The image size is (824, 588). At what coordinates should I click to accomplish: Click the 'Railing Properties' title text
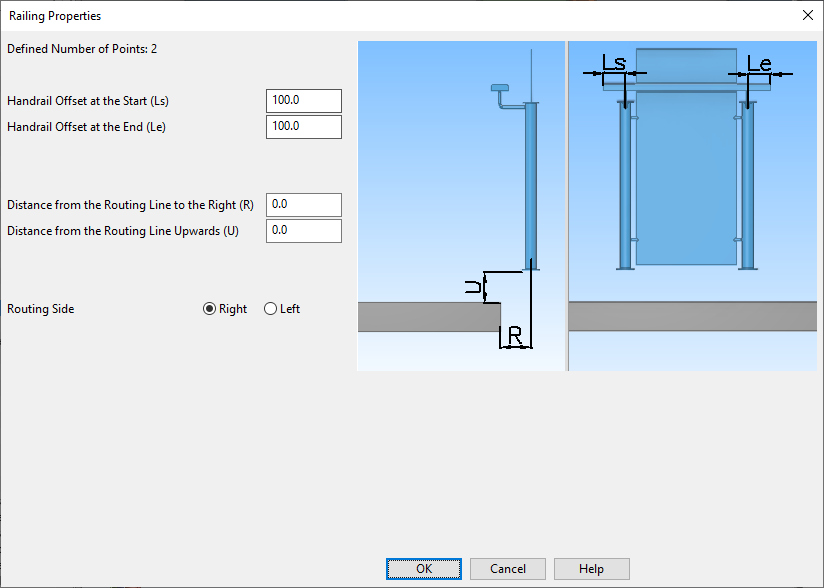tap(55, 16)
